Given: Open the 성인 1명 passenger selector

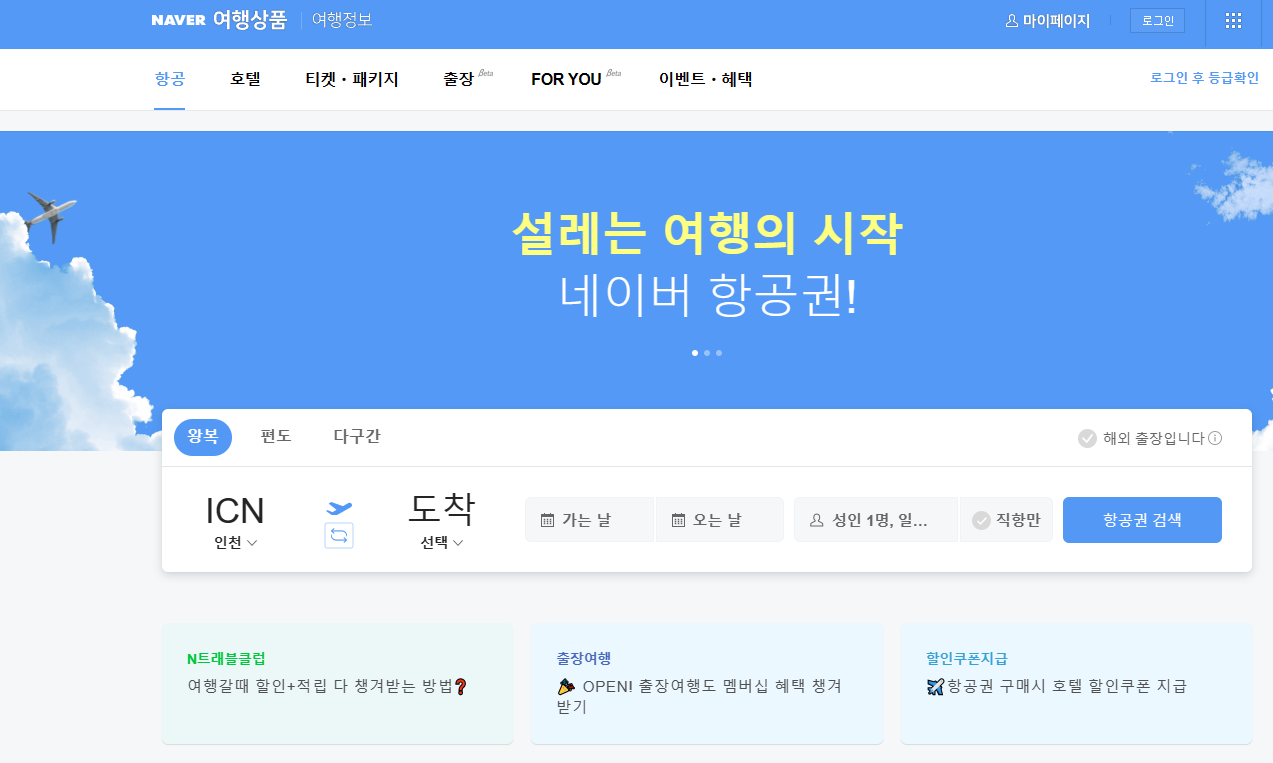Looking at the screenshot, I should point(875,519).
